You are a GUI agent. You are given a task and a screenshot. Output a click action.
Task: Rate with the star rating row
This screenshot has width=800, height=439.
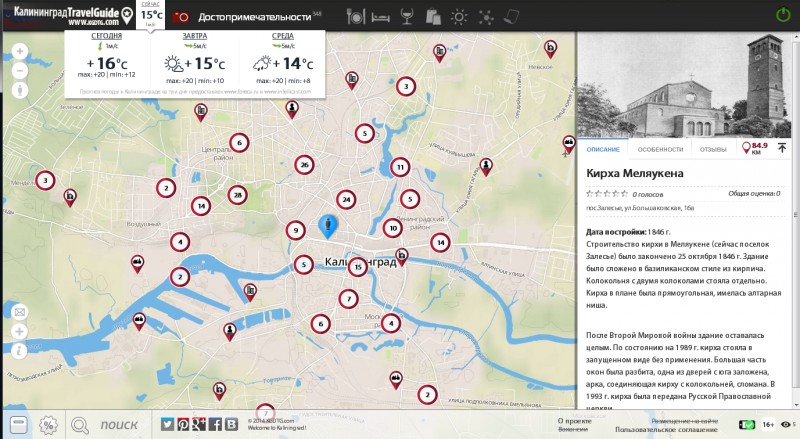click(607, 194)
